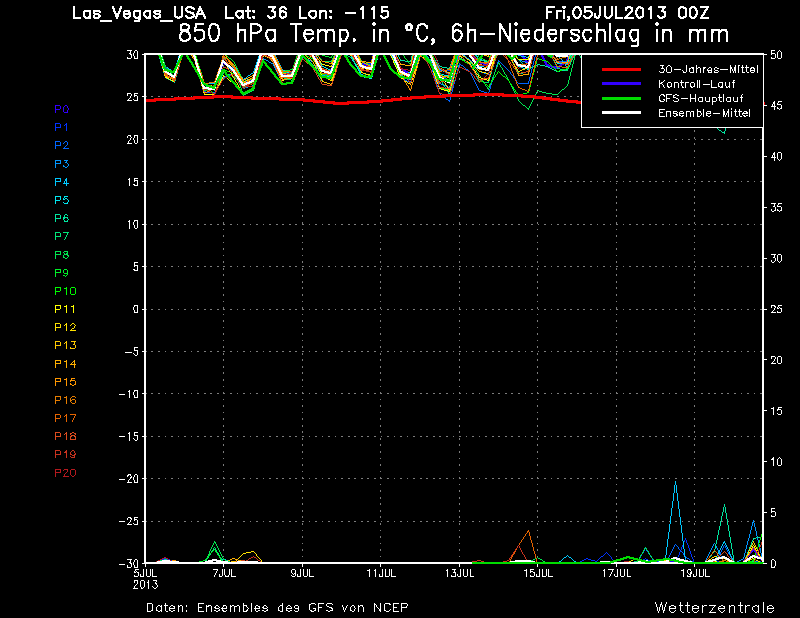Click the P5 ensemble member label

62,200
